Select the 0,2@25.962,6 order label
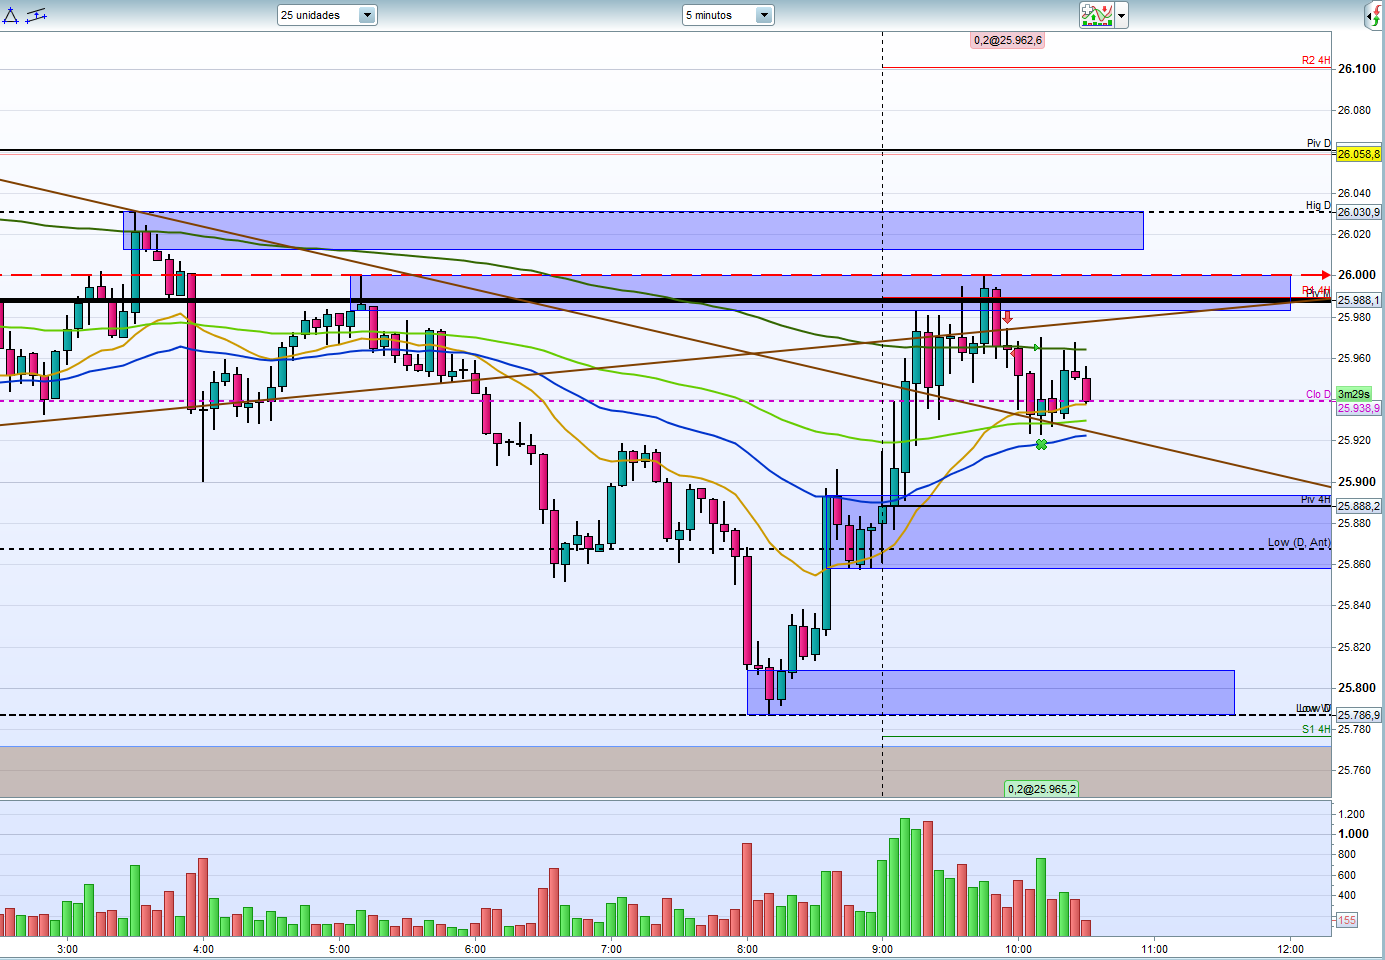Image resolution: width=1385 pixels, height=960 pixels. [1007, 41]
